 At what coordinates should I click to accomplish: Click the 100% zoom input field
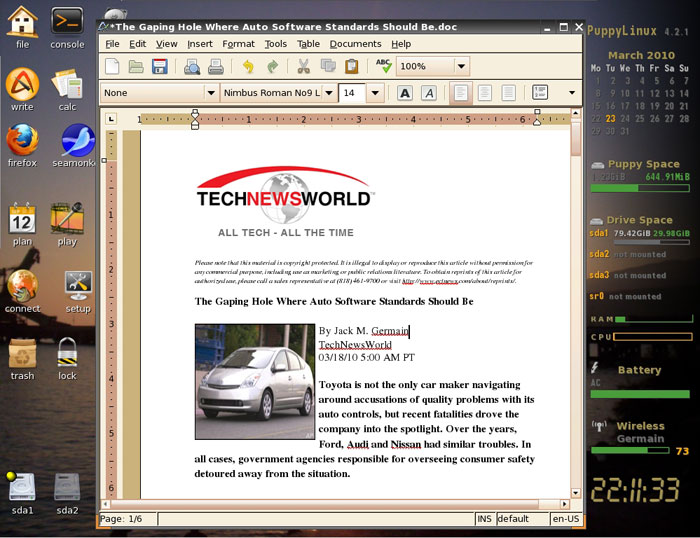tap(425, 67)
